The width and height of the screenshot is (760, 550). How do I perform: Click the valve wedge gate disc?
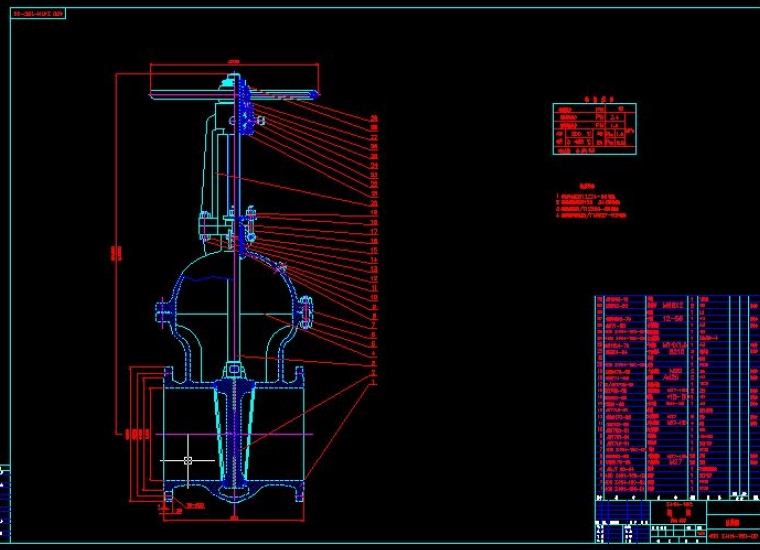(x=234, y=430)
